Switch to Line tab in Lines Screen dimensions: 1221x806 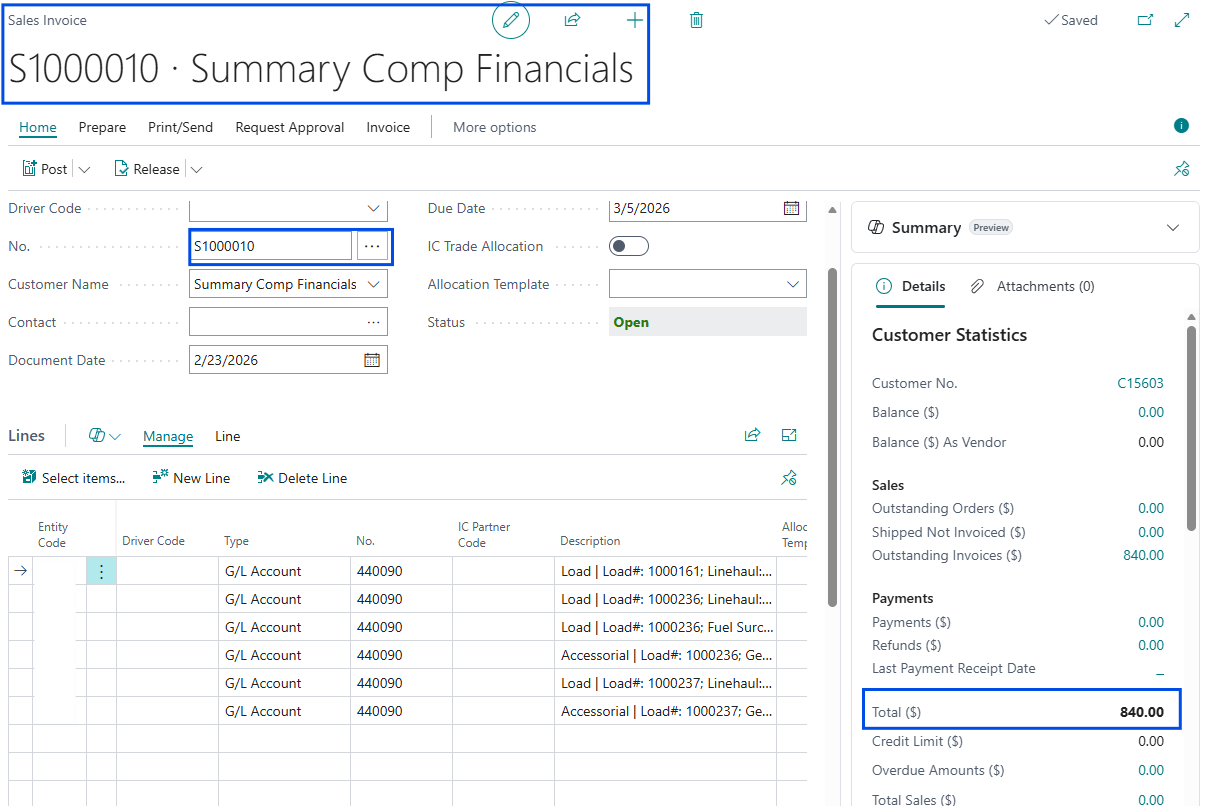pos(228,436)
